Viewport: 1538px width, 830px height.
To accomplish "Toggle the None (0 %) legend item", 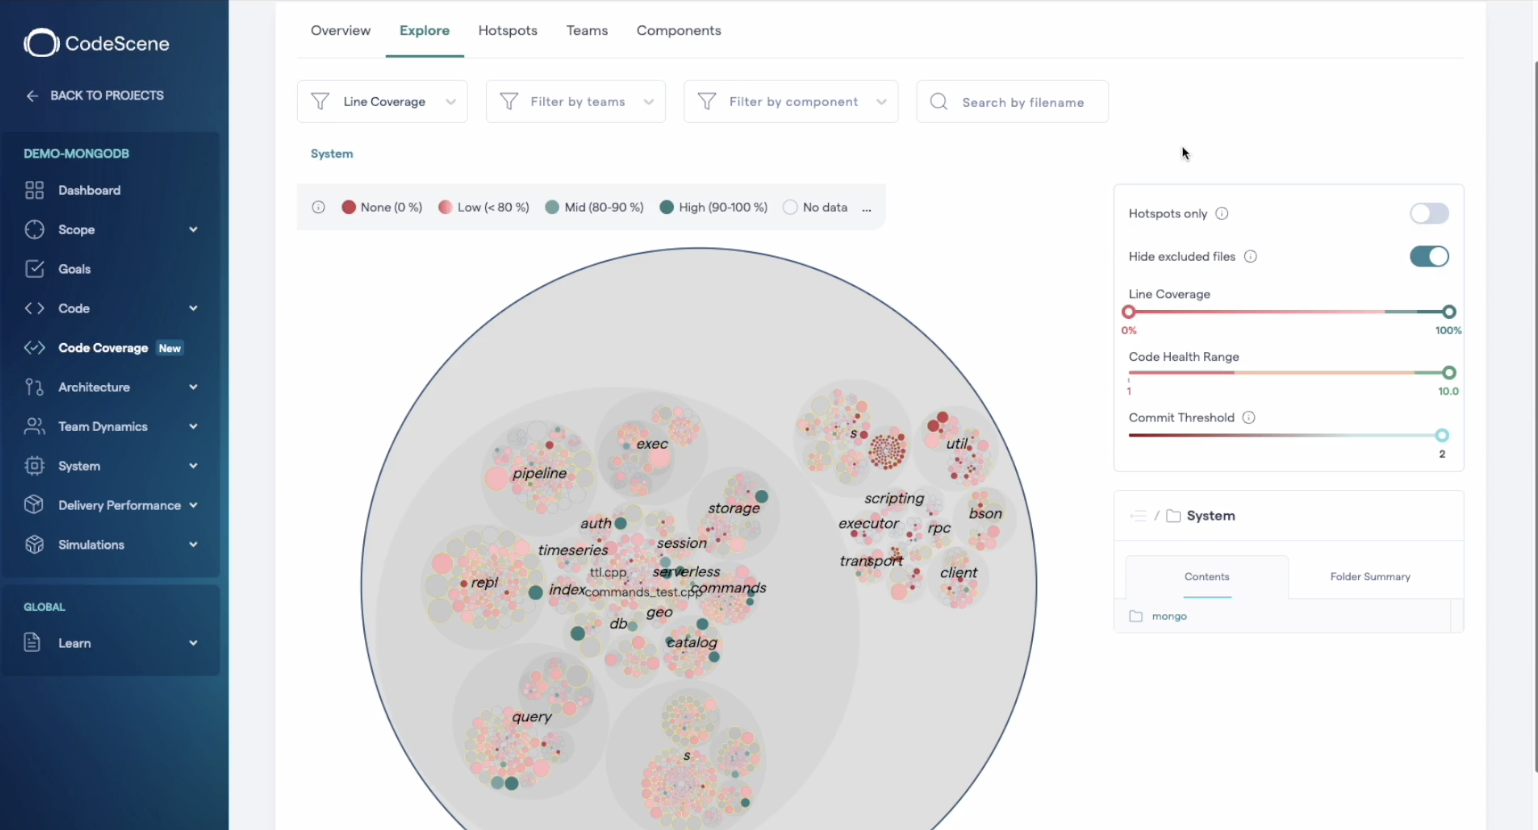I will 382,207.
